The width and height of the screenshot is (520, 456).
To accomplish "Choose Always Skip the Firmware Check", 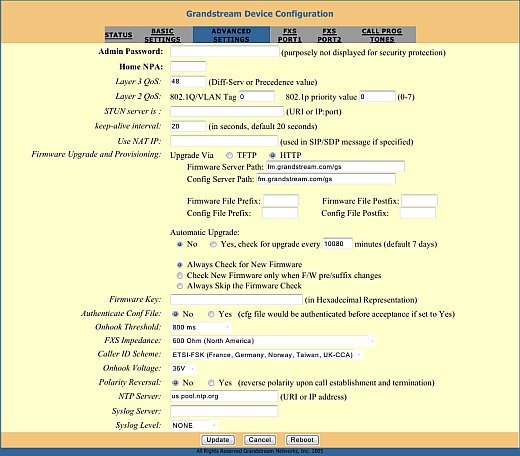I will click(x=180, y=286).
